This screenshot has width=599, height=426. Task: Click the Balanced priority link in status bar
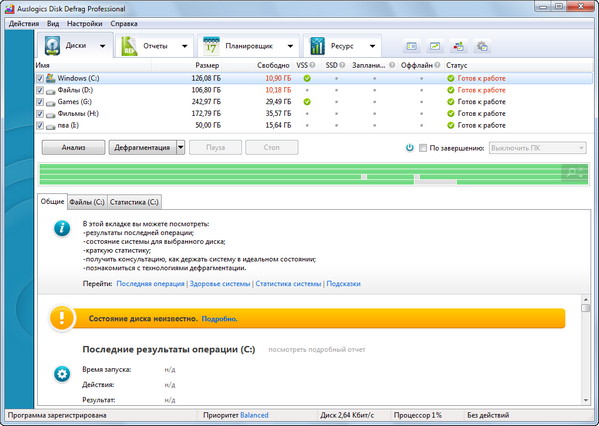[x=254, y=415]
